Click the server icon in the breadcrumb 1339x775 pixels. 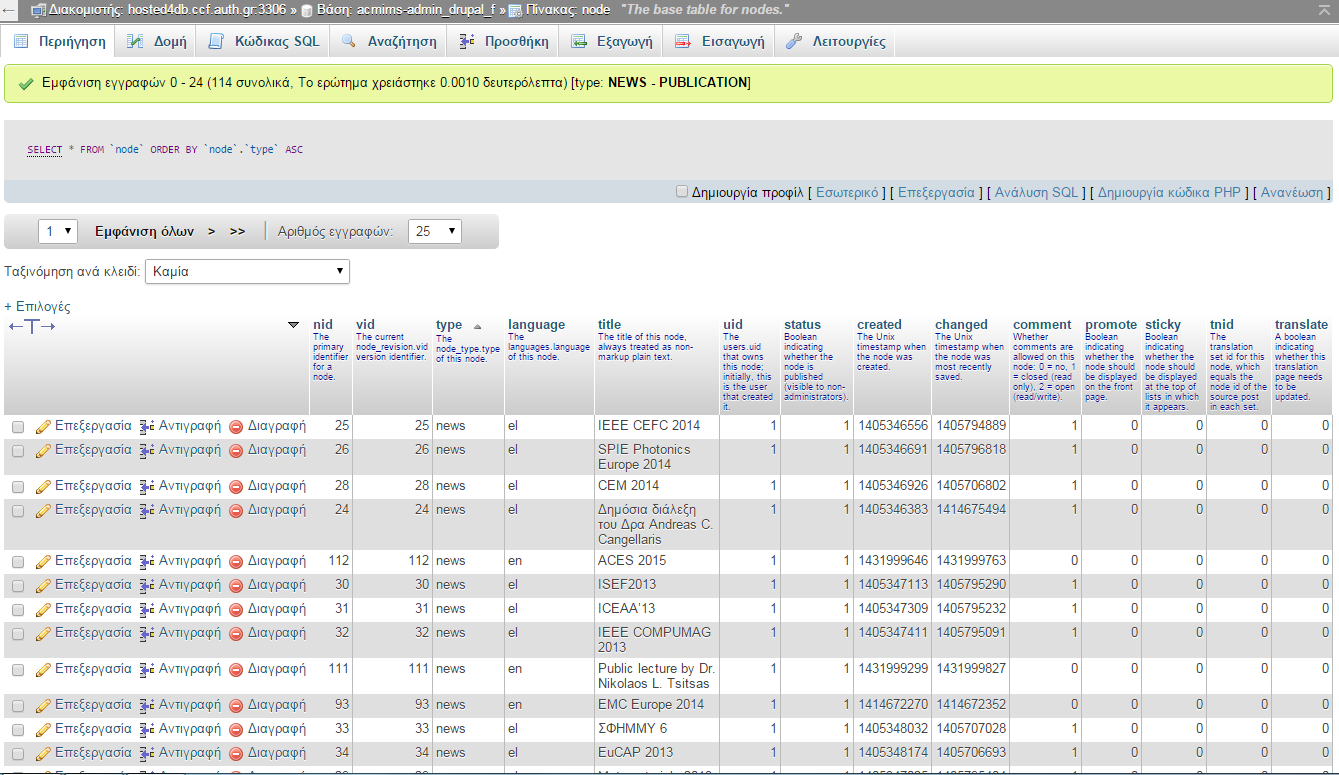(x=39, y=10)
